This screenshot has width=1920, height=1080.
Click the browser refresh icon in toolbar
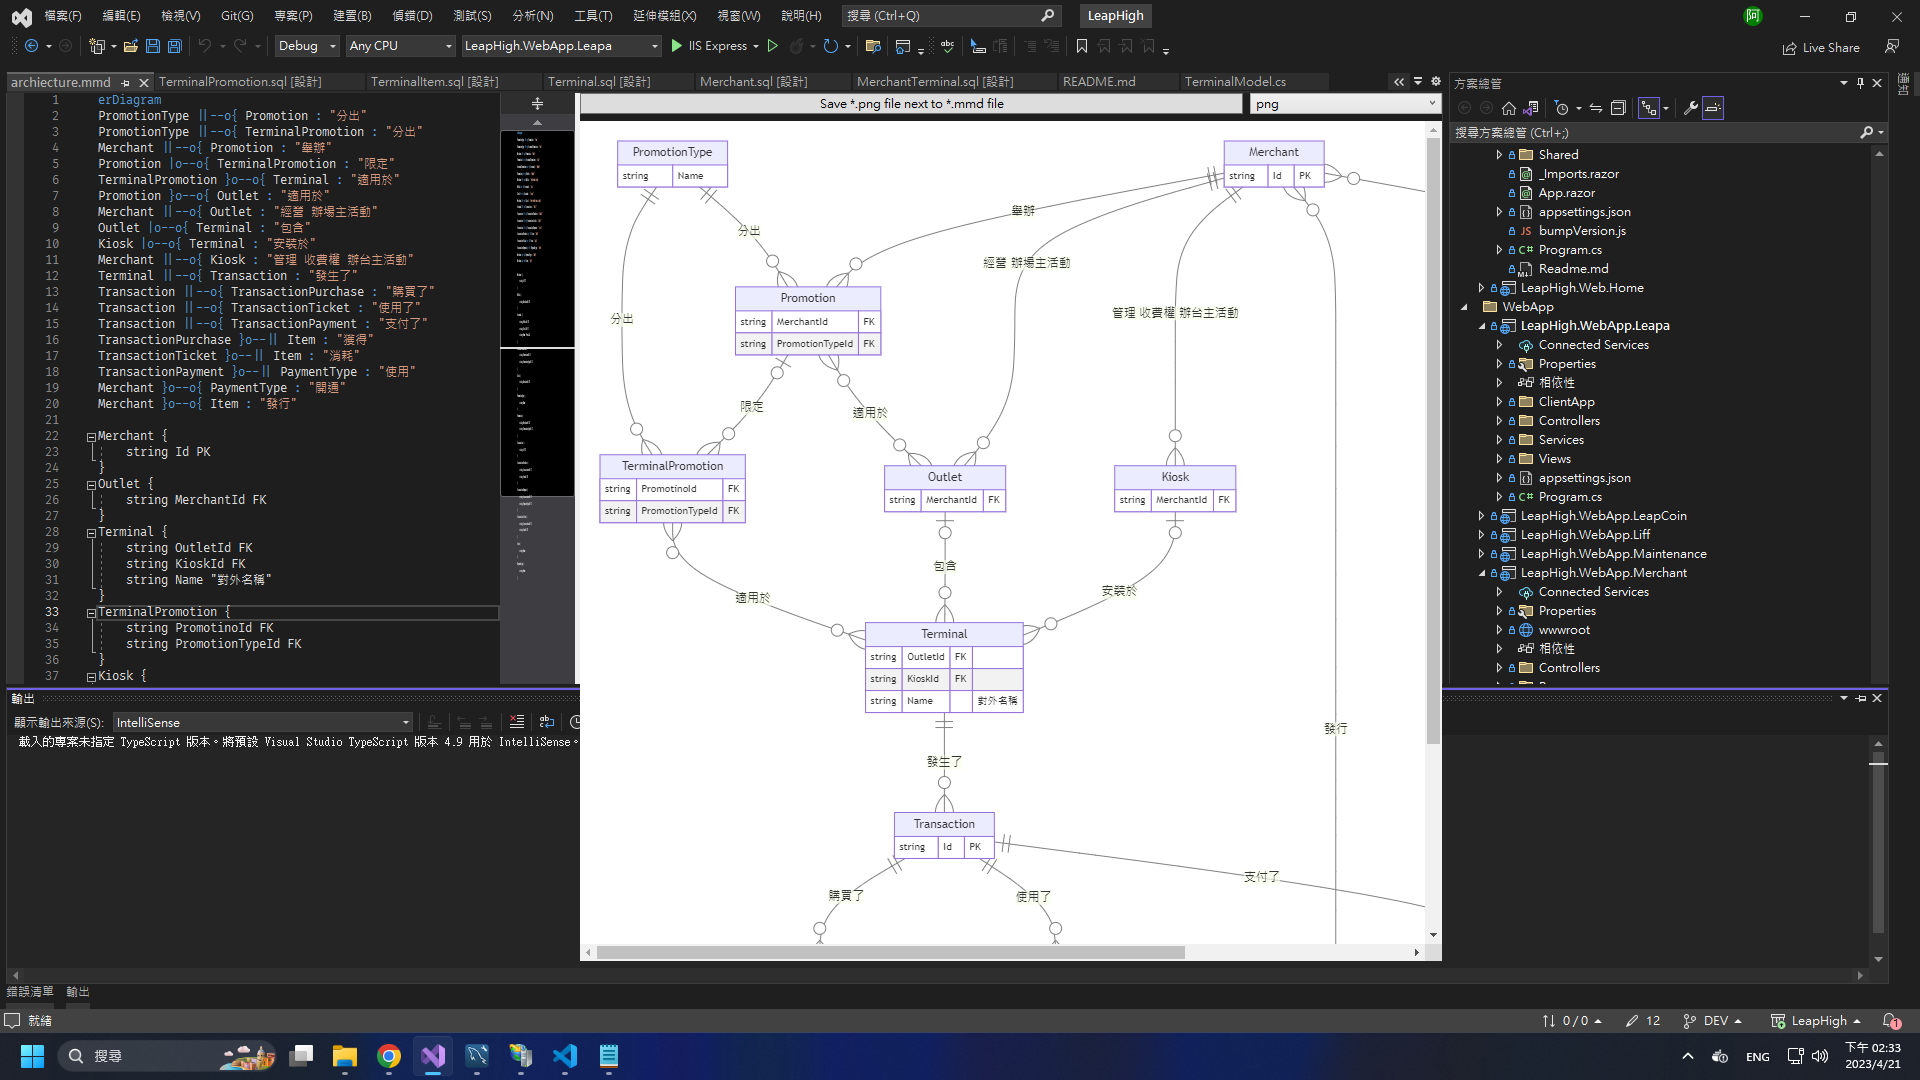(830, 46)
